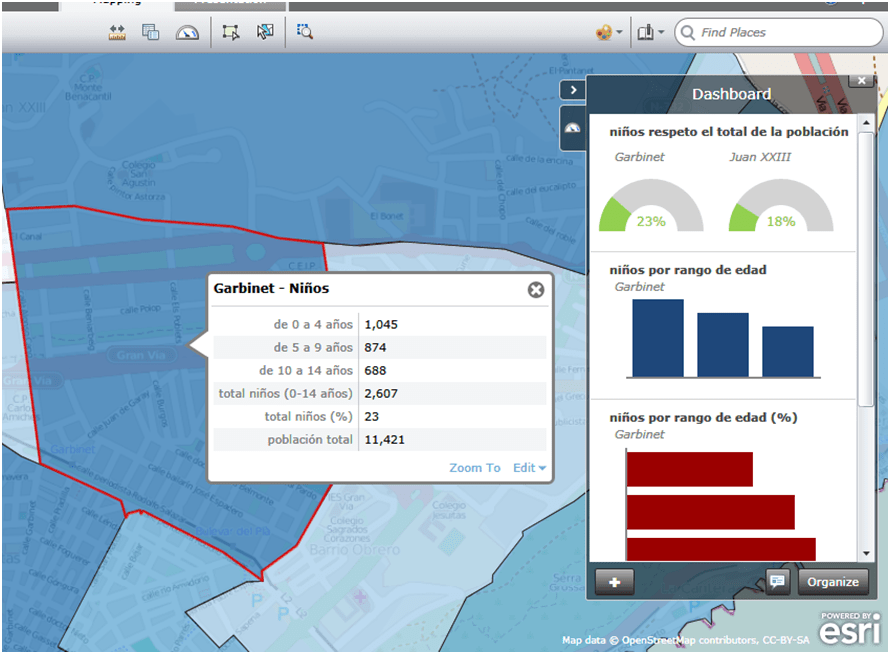Viewport: 890px width, 654px height.
Task: Add a new dashboard widget with plus
Action: [614, 582]
